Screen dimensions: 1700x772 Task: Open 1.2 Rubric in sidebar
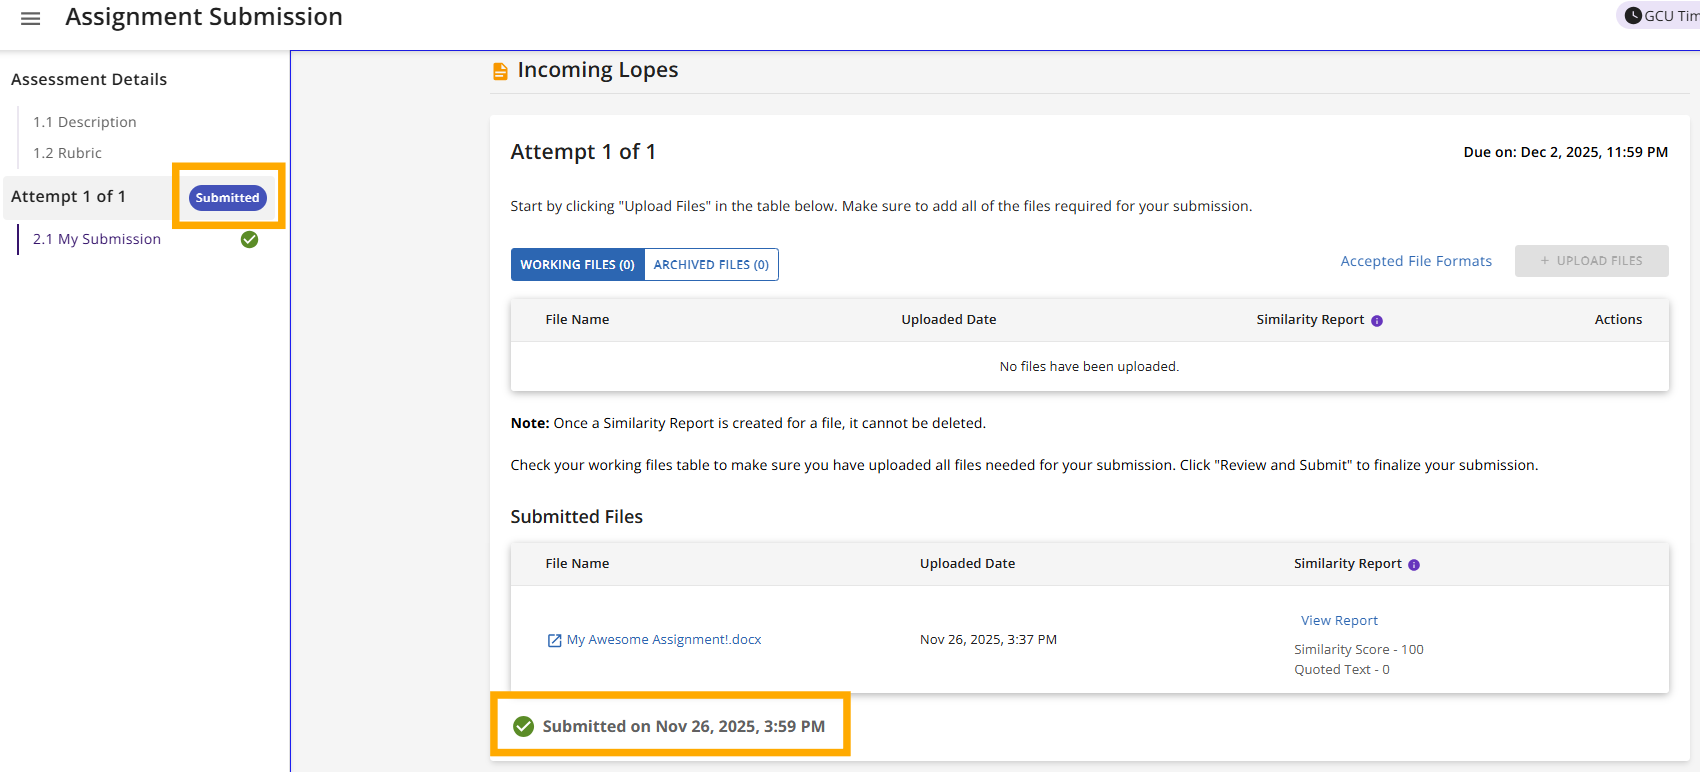67,153
